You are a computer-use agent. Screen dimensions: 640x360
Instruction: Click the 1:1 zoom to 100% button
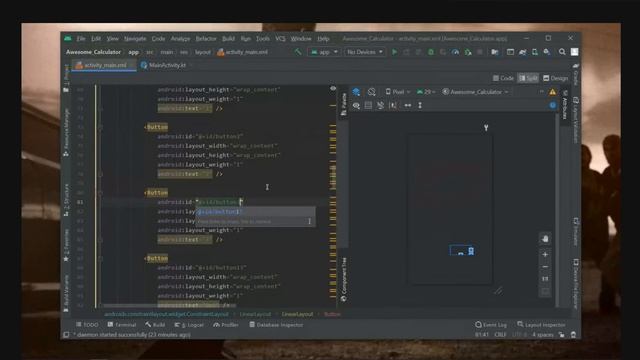pos(545,279)
